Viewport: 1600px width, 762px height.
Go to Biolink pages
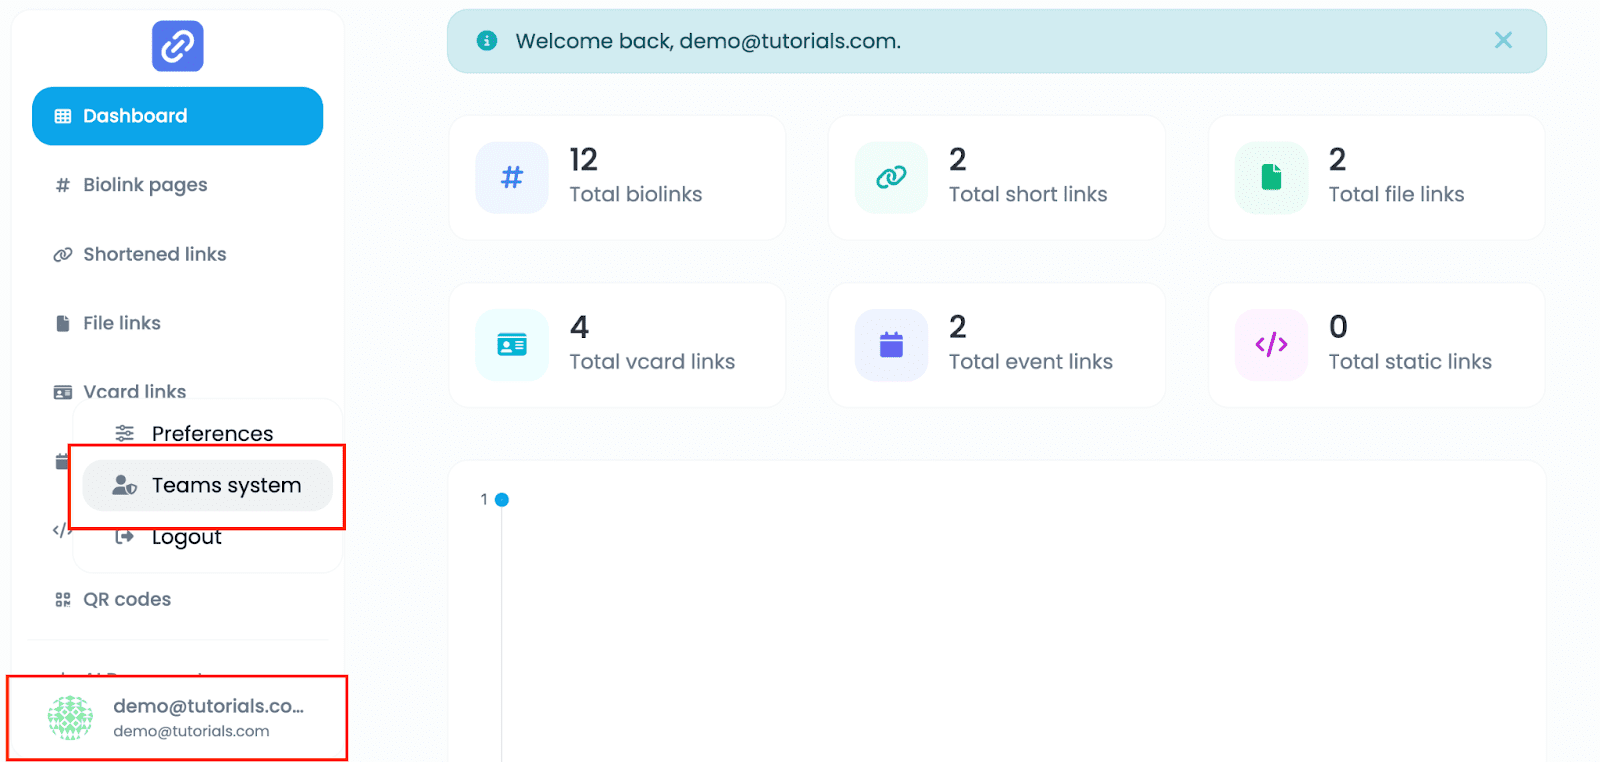(x=145, y=185)
